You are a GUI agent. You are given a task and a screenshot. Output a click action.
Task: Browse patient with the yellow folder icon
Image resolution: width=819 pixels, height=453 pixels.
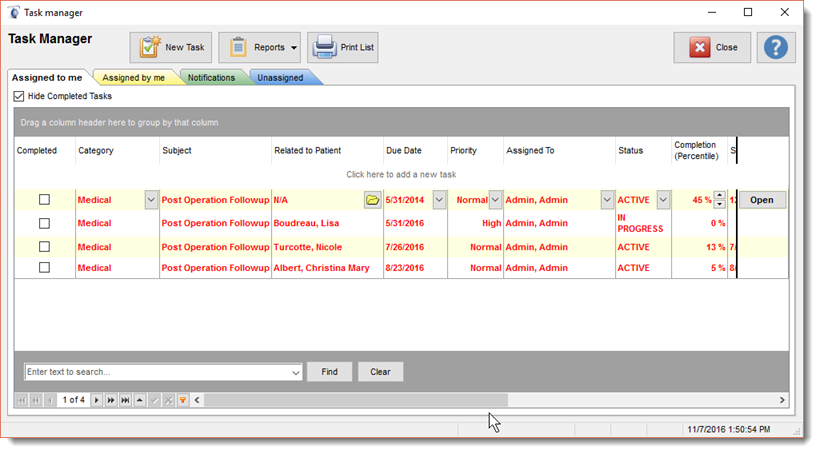[372, 200]
